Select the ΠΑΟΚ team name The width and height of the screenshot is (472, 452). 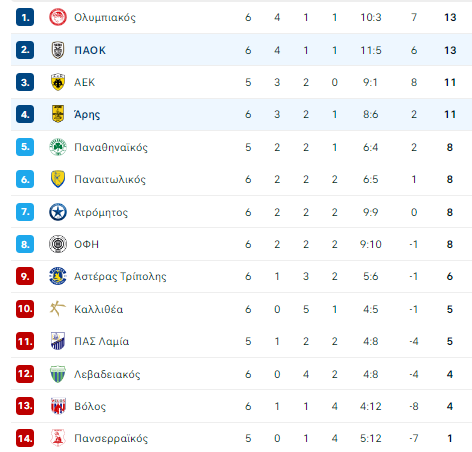(90, 50)
